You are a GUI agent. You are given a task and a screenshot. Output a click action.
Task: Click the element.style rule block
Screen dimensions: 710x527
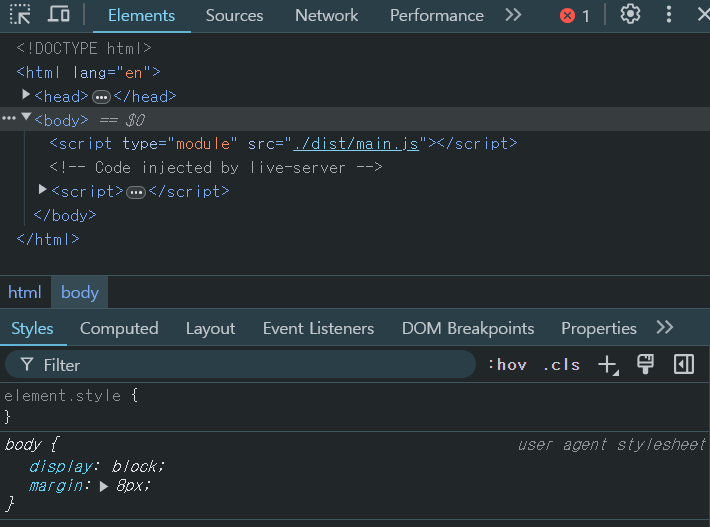(x=355, y=406)
